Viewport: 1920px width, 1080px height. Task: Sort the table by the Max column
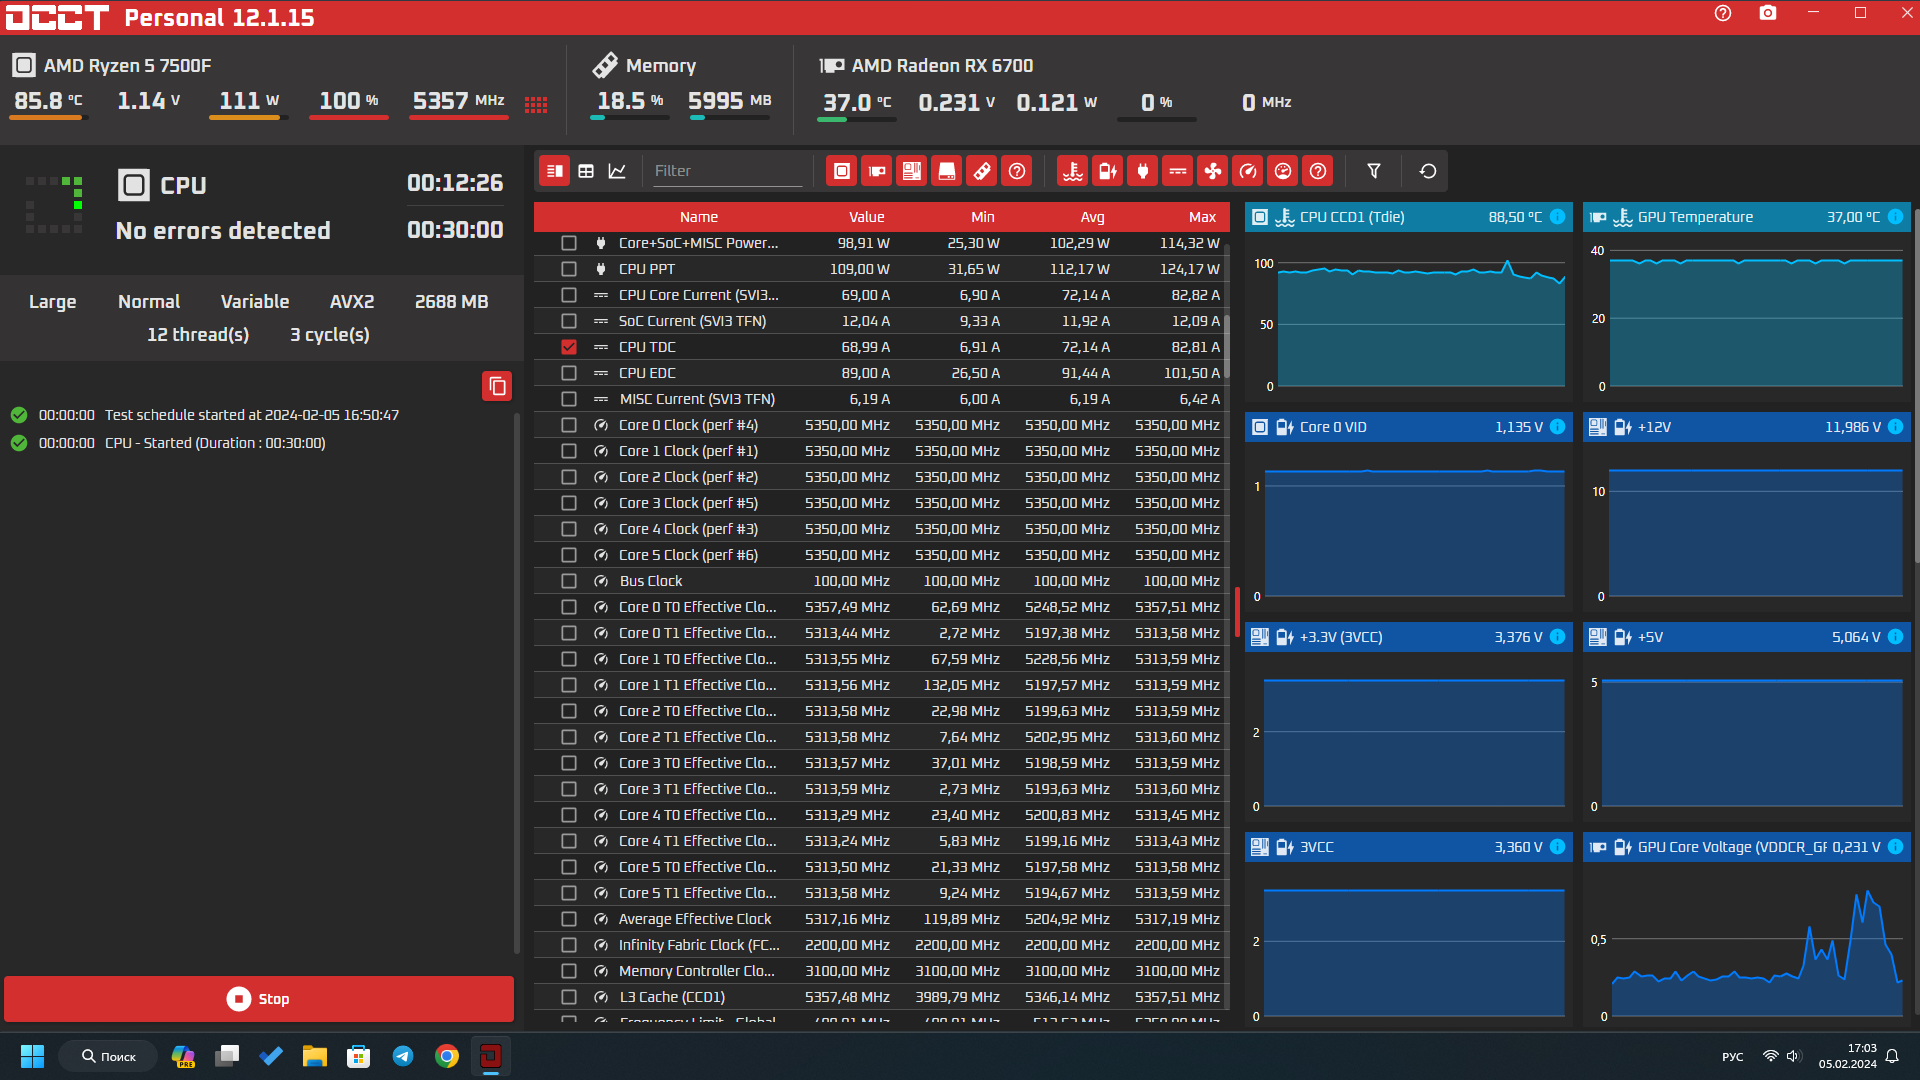tap(1202, 217)
